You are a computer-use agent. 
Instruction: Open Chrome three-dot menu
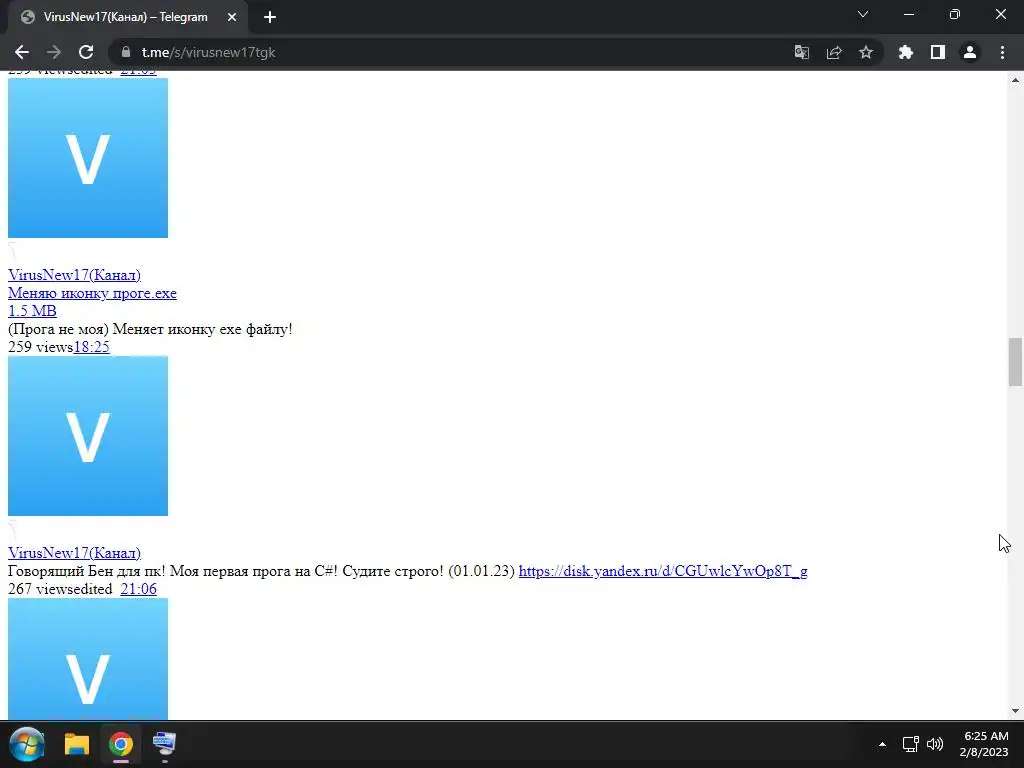coord(1002,52)
